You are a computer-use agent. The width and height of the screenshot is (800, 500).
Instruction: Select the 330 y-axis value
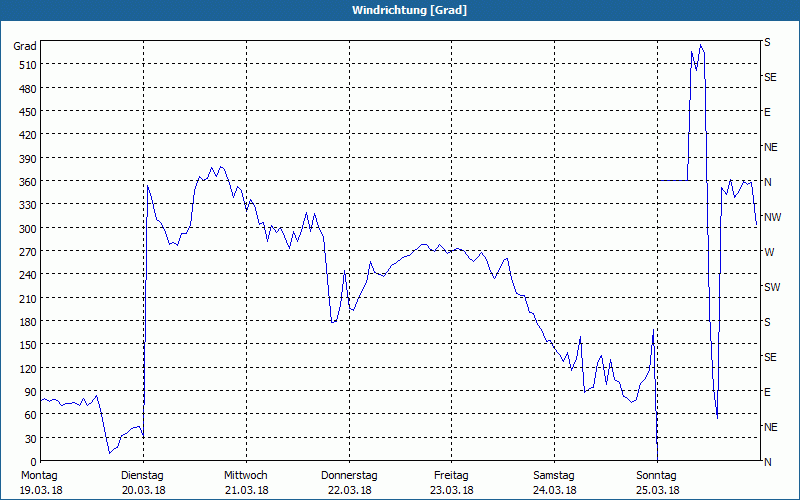coord(28,205)
